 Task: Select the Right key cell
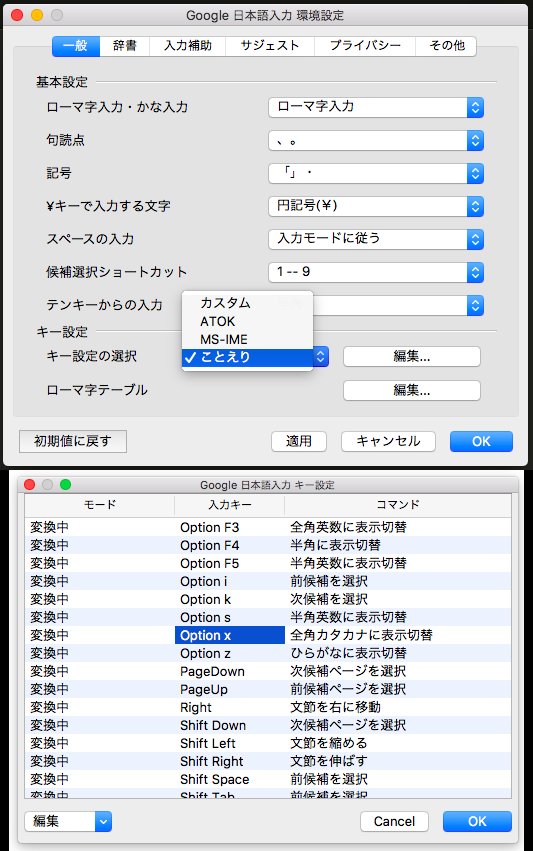[230, 707]
